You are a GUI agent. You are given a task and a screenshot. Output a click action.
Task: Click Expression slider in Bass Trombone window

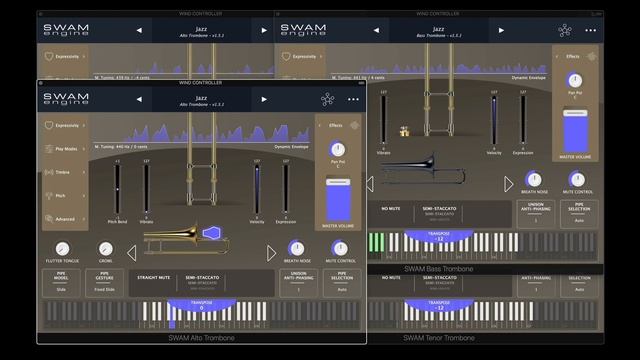pyautogui.click(x=523, y=120)
